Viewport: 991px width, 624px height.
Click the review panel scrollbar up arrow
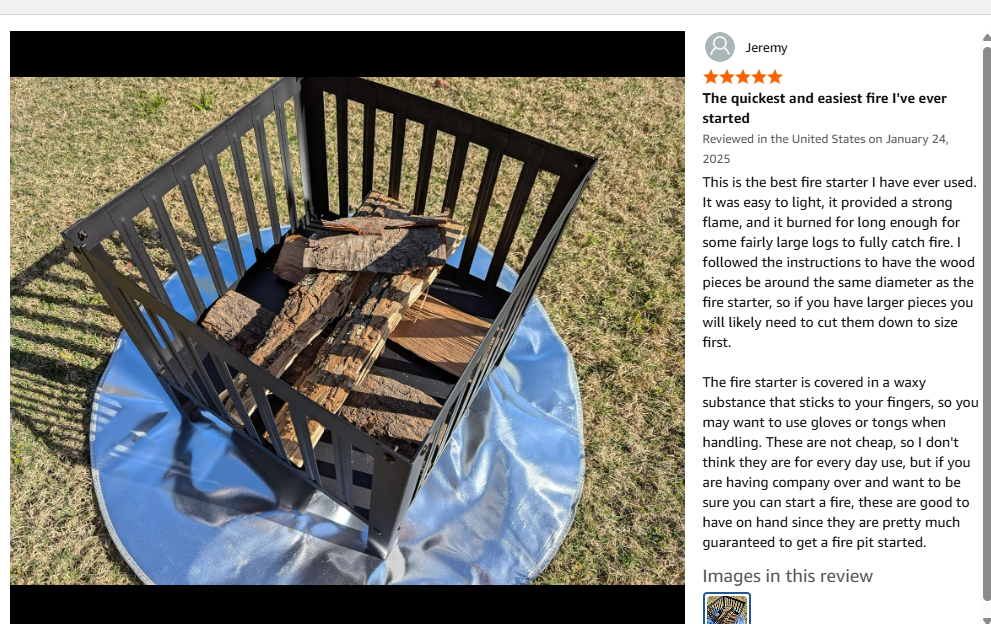click(x=987, y=37)
